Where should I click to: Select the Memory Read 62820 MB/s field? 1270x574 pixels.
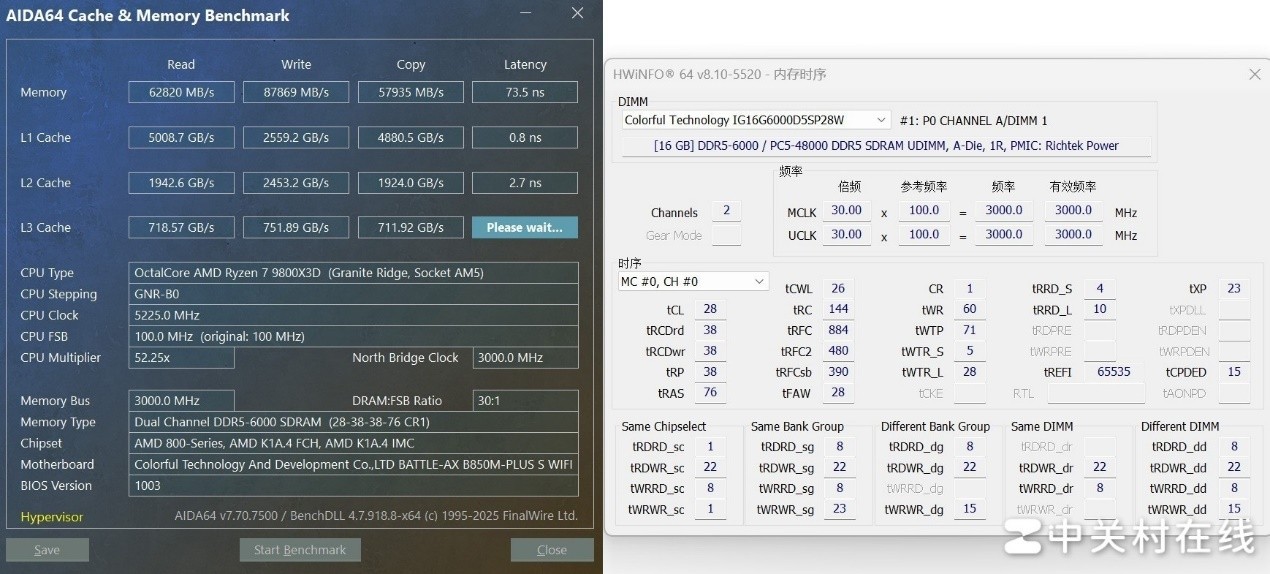click(x=181, y=92)
